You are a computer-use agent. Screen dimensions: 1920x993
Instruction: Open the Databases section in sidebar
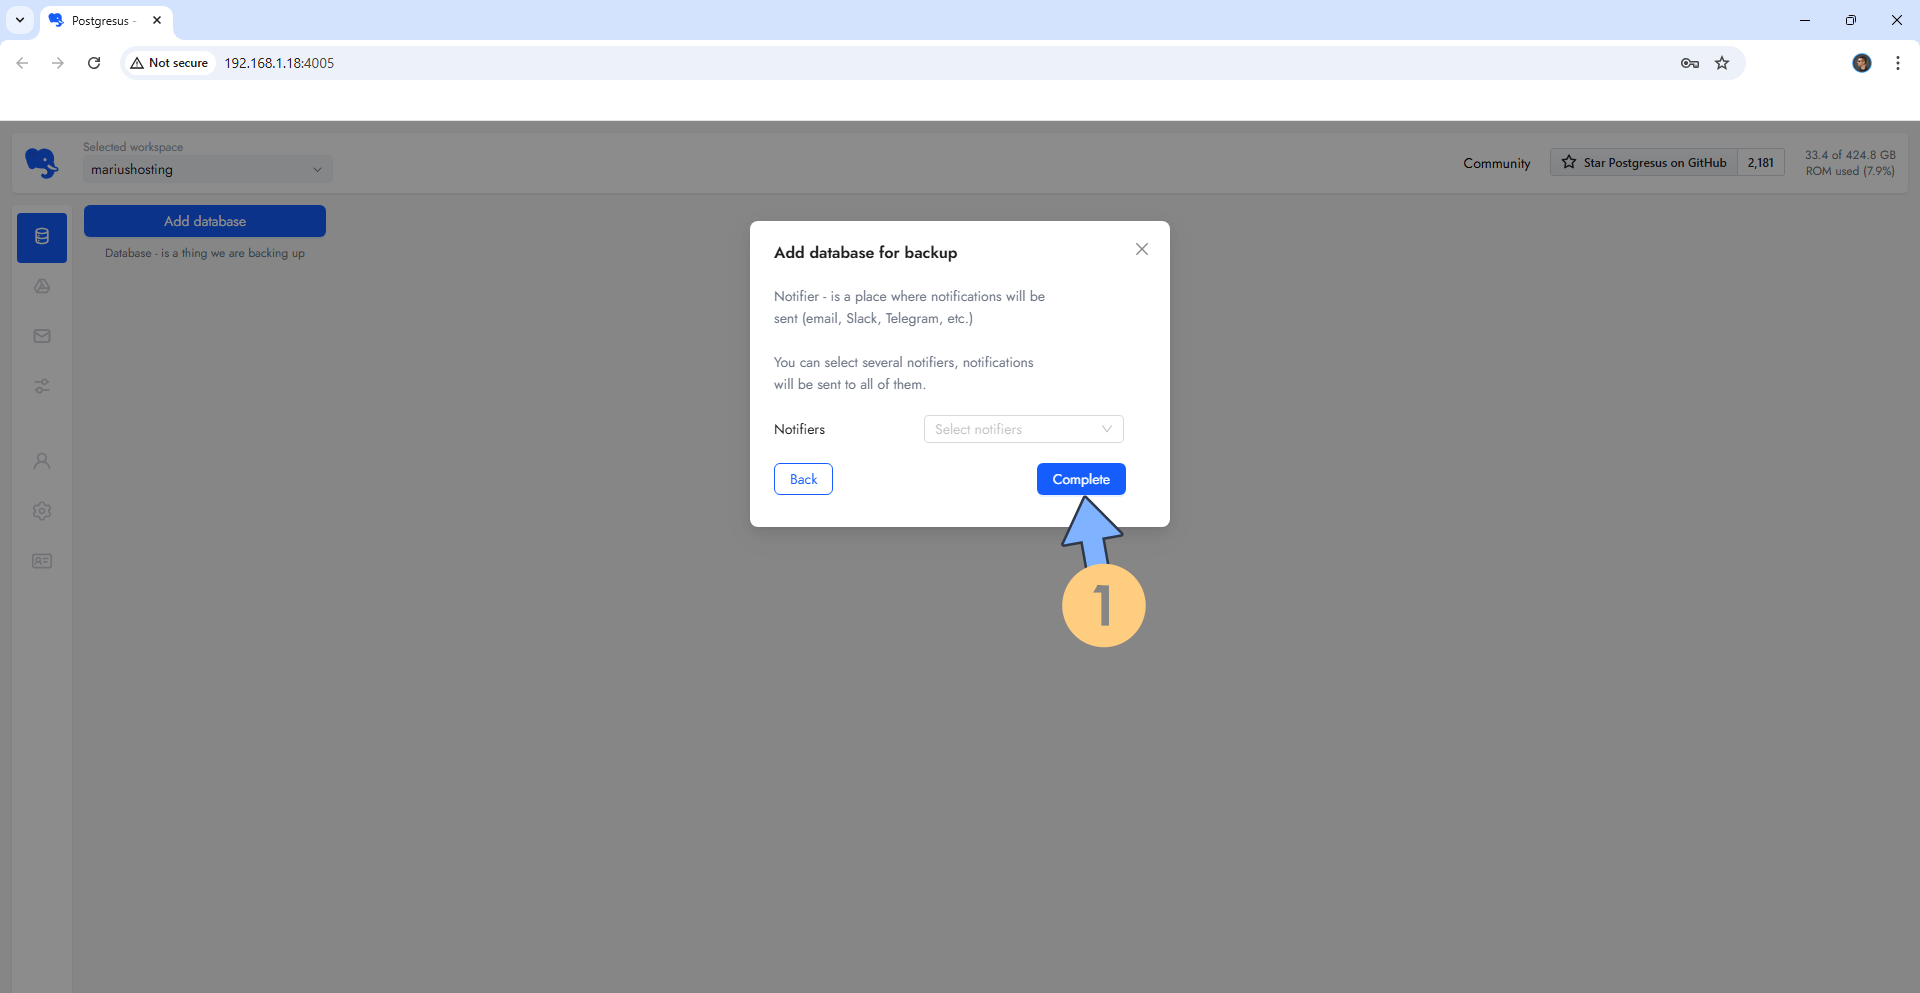click(x=42, y=237)
